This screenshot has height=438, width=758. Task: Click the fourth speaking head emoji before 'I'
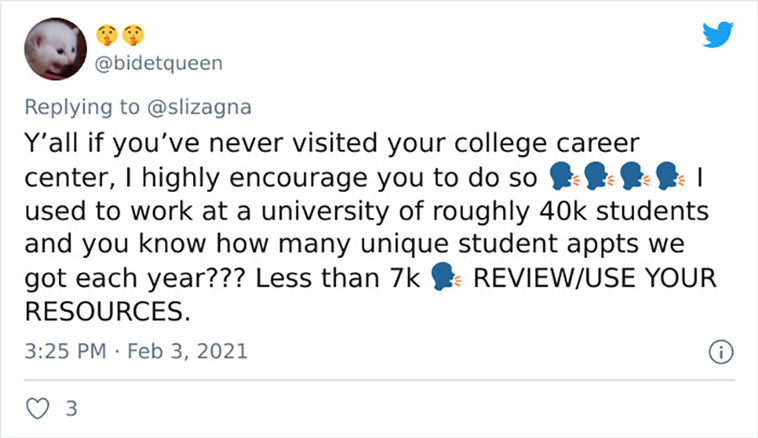(671, 176)
